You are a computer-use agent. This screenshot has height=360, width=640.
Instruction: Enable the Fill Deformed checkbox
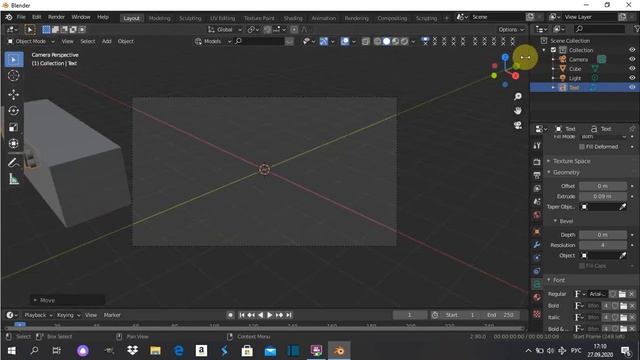pyautogui.click(x=582, y=147)
